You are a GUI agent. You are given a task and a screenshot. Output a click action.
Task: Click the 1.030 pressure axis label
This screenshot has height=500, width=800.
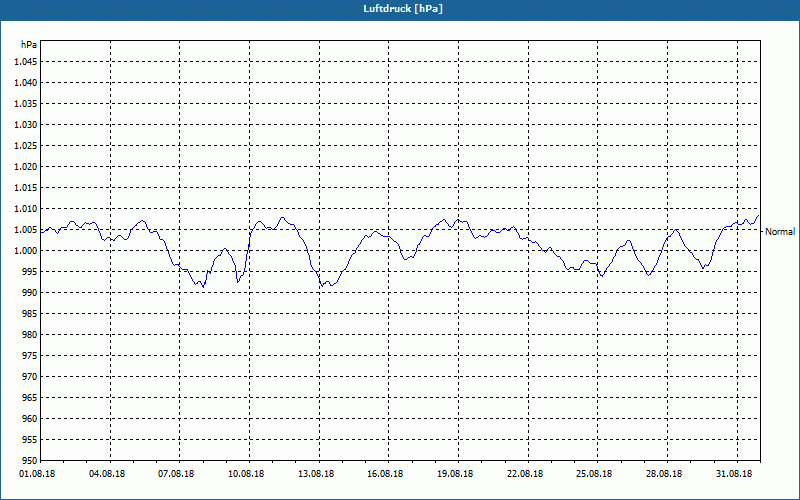pyautogui.click(x=25, y=124)
